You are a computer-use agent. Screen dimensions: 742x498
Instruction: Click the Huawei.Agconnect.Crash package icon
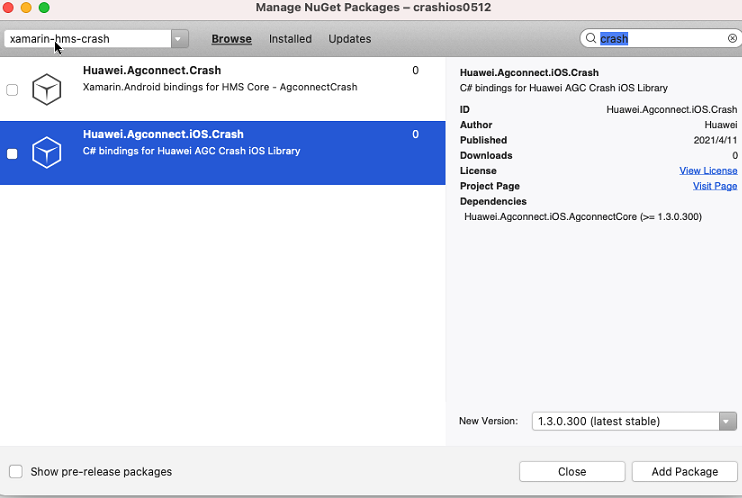pyautogui.click(x=47, y=90)
